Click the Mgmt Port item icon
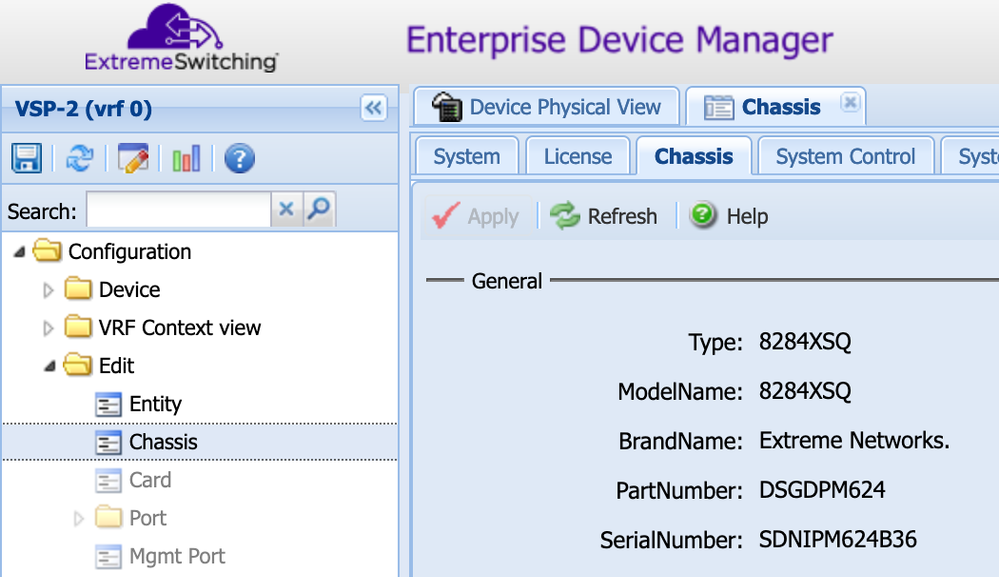The width and height of the screenshot is (999, 577). coord(108,557)
